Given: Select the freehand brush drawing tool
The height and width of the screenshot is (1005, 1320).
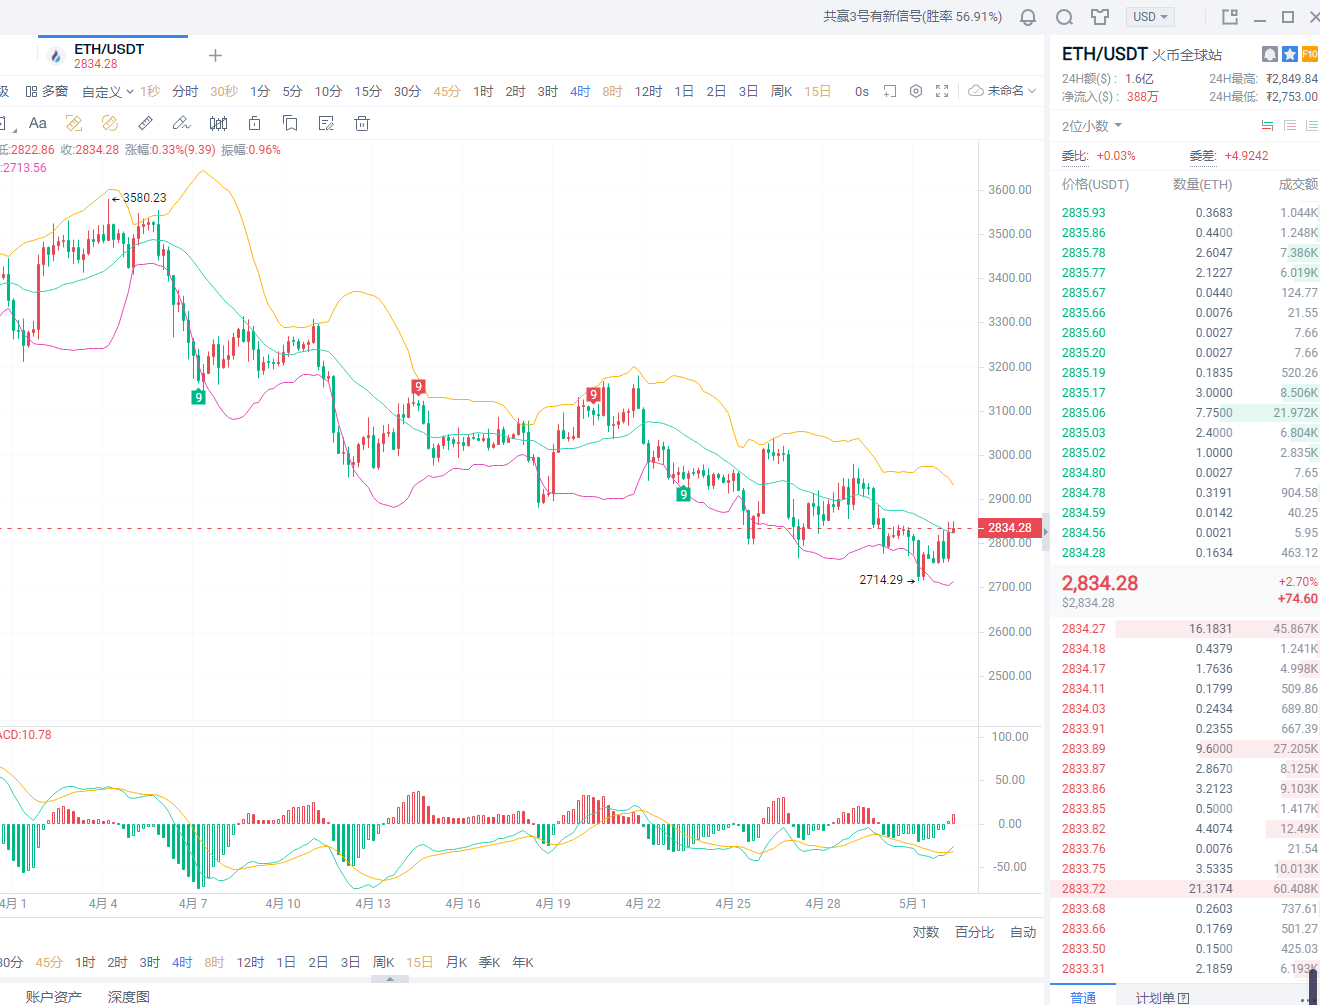Looking at the screenshot, I should 181,123.
